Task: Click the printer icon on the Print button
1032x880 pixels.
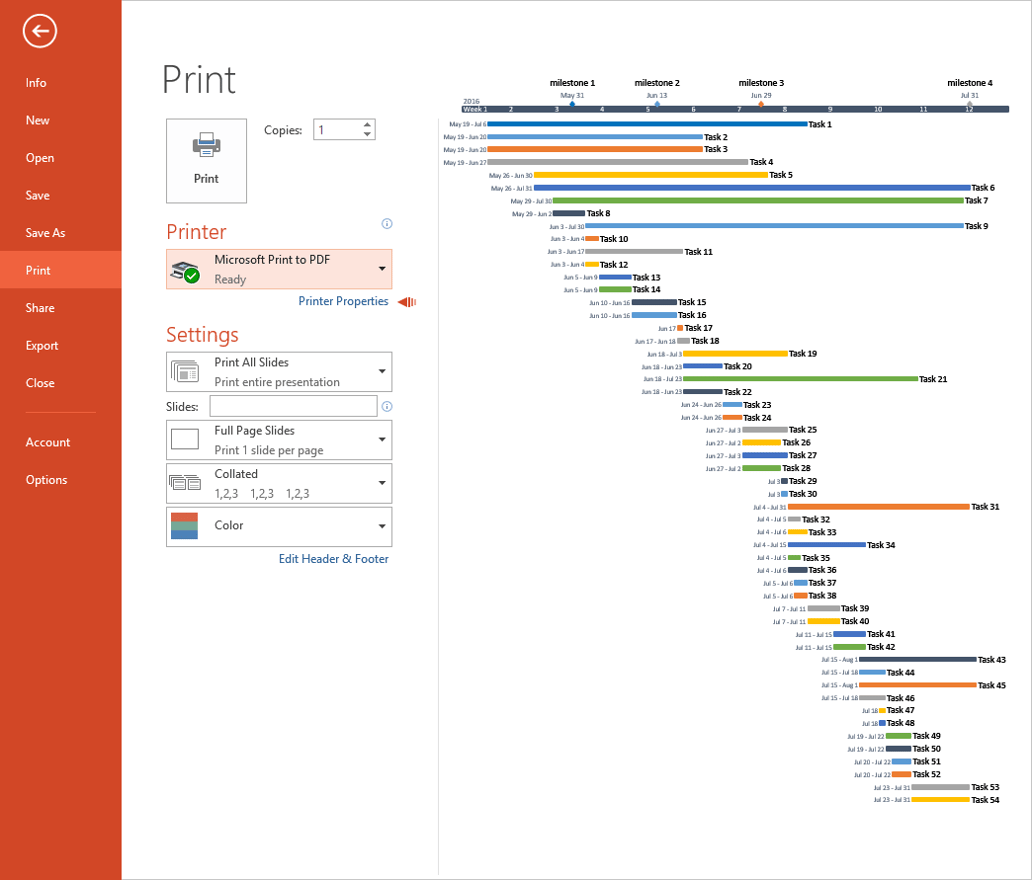Action: pos(205,145)
